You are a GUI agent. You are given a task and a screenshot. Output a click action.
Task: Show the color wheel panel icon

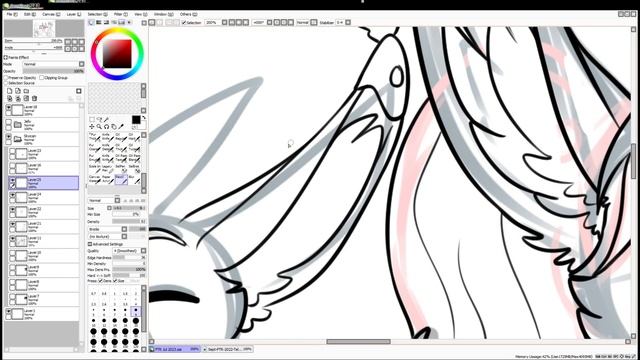(91, 22)
